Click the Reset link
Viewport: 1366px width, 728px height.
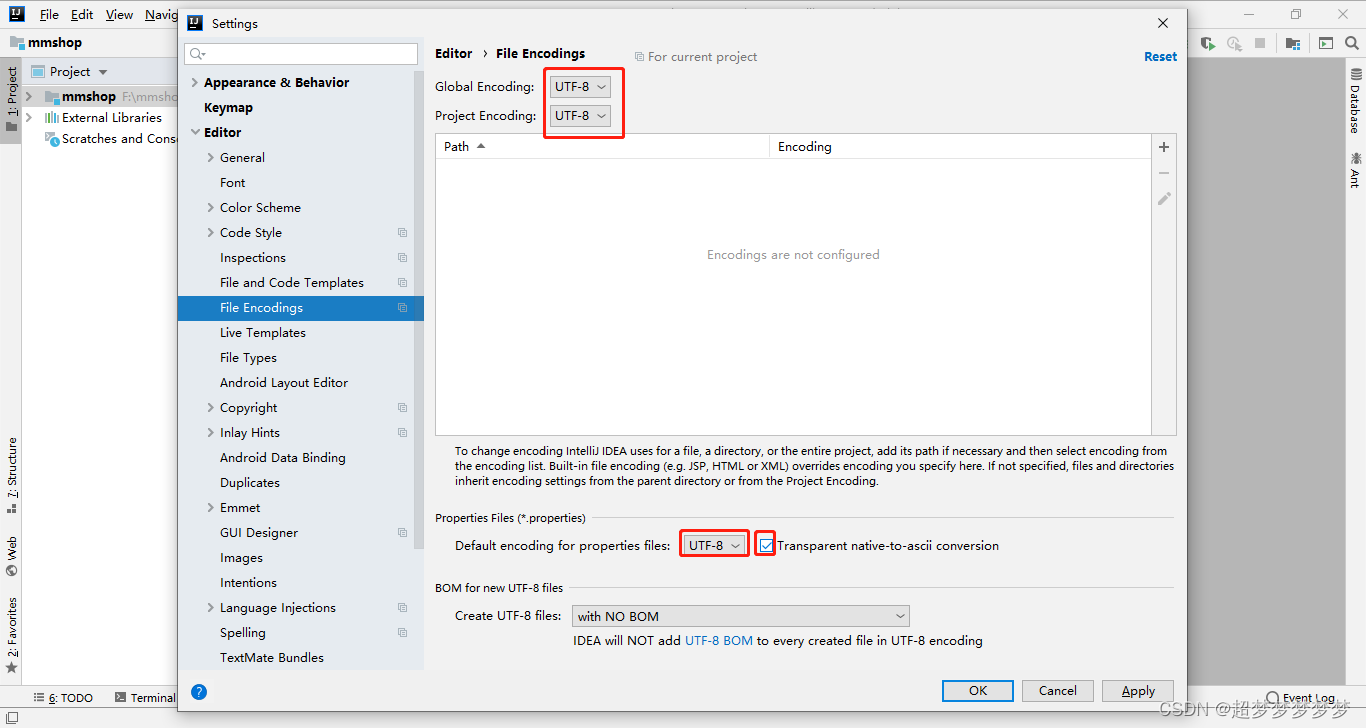(1160, 57)
